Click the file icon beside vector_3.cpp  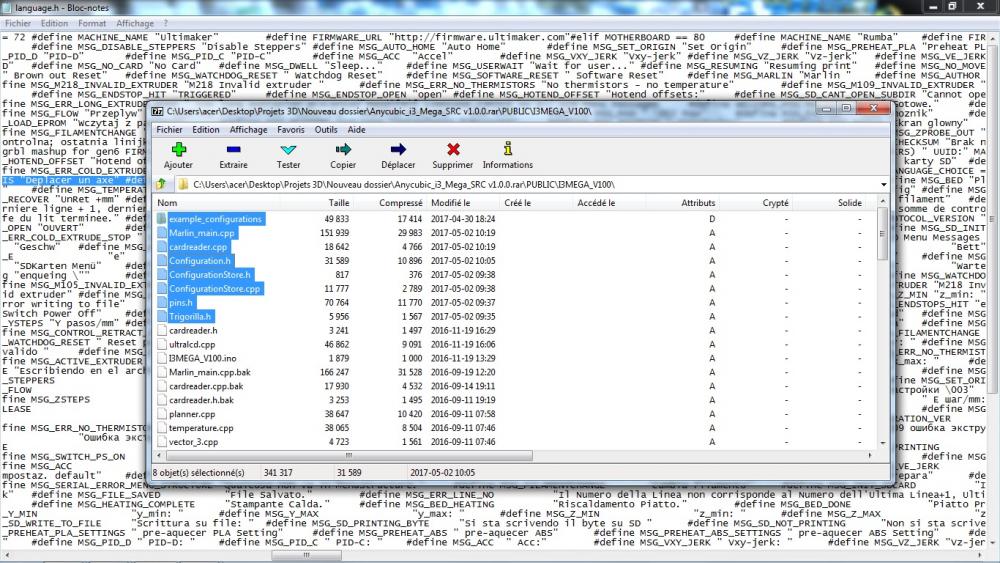[162, 441]
